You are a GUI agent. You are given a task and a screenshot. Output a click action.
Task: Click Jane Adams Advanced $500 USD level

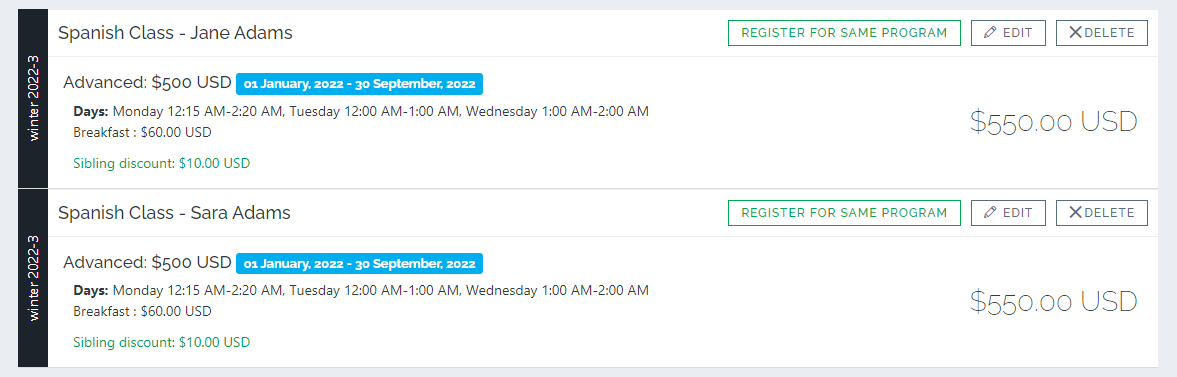click(147, 83)
